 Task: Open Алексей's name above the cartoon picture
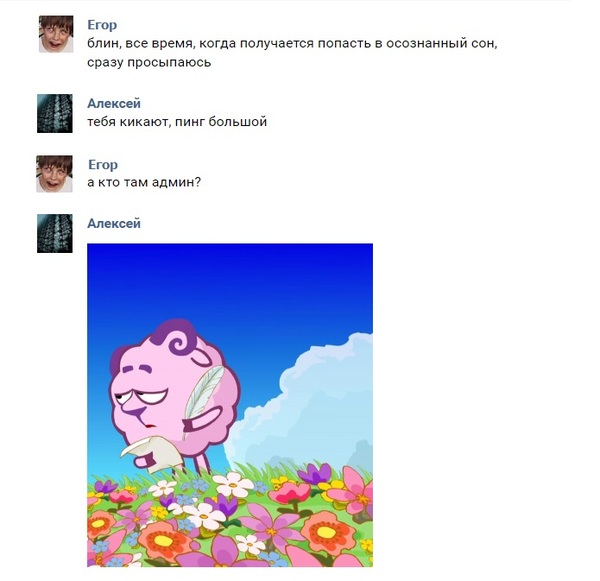click(114, 224)
